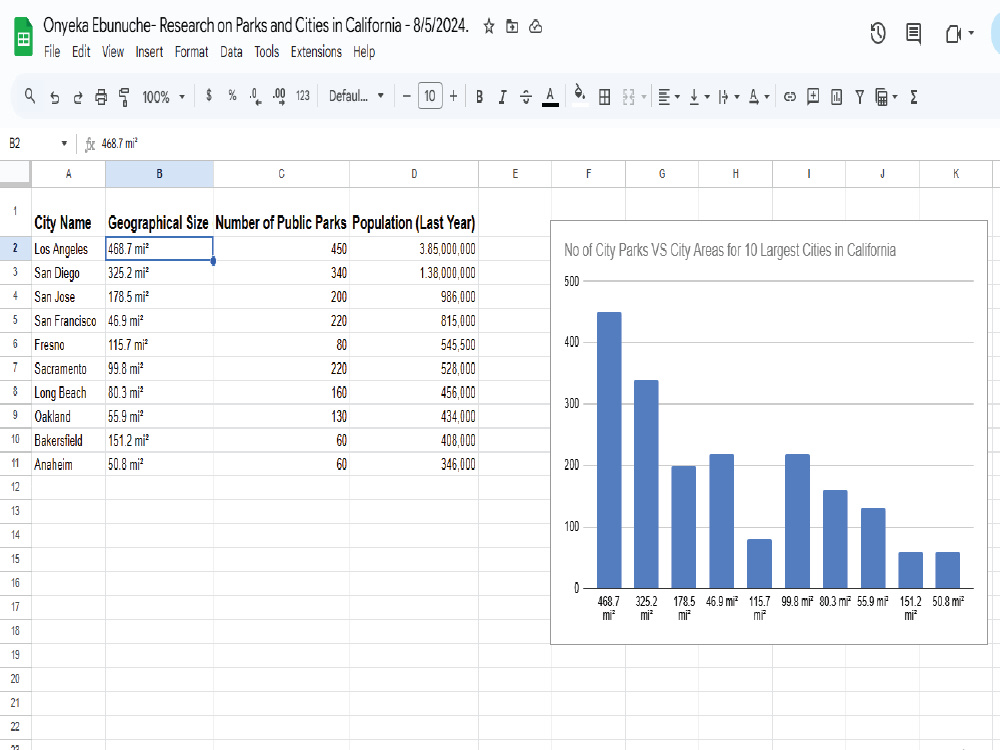Toggle italic formatting

[503, 96]
